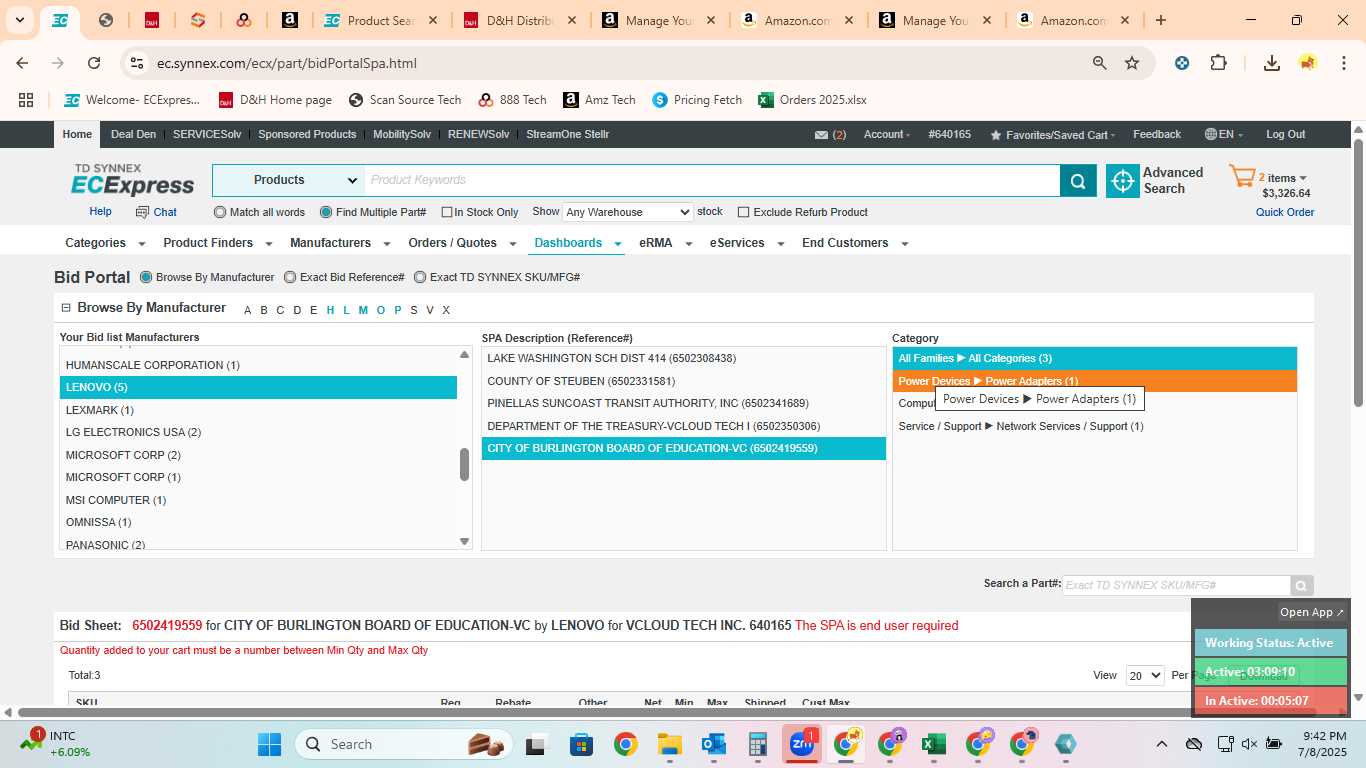Open the Chrome zoom magnifier icon

[1099, 63]
